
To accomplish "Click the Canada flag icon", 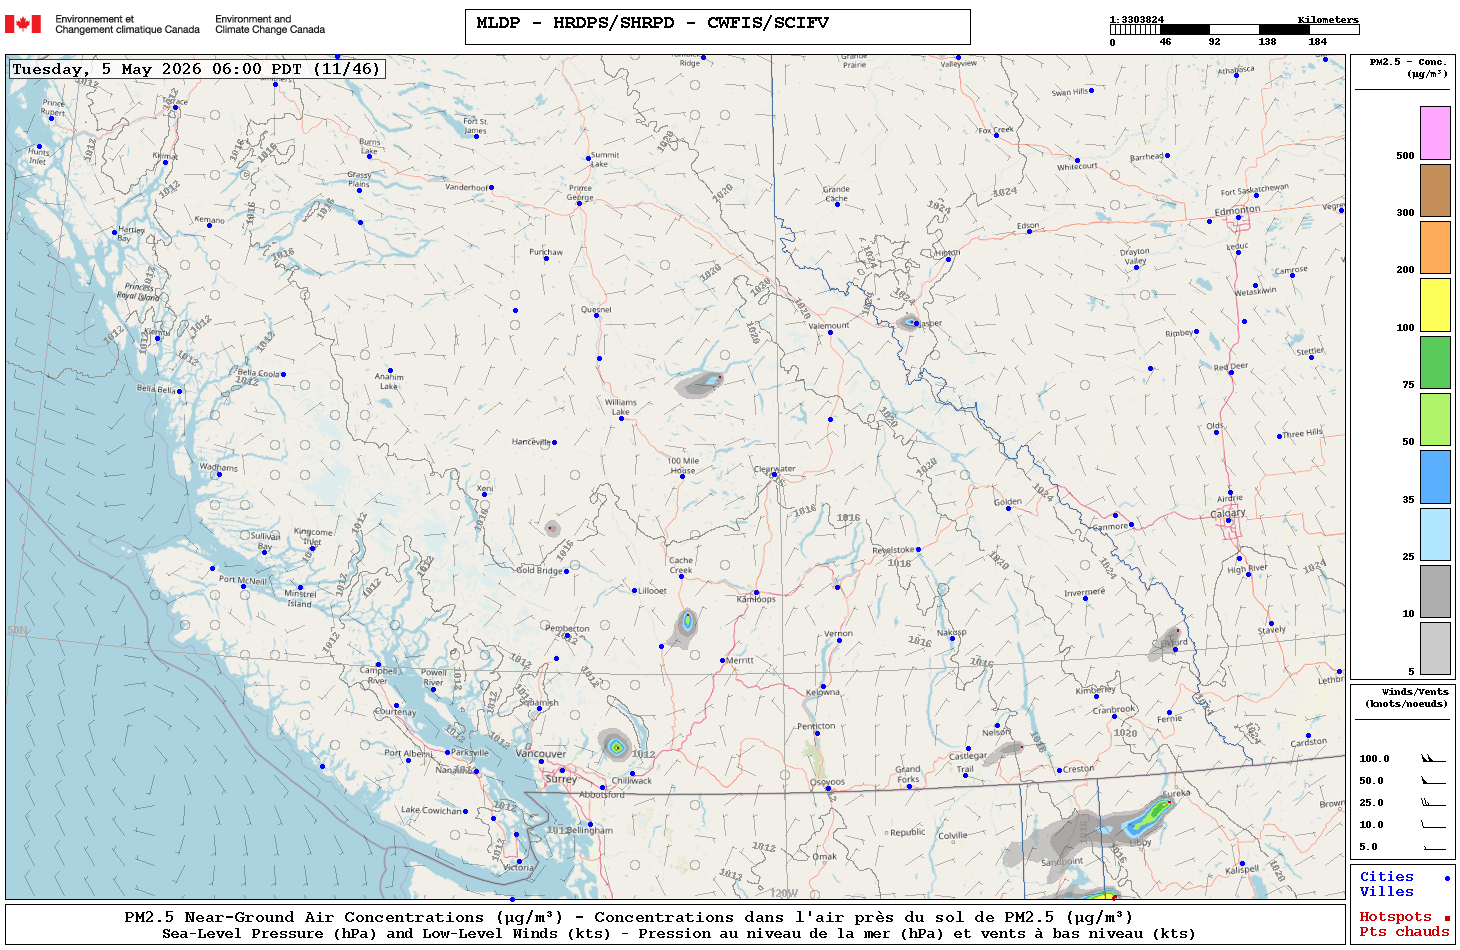I will click(23, 24).
